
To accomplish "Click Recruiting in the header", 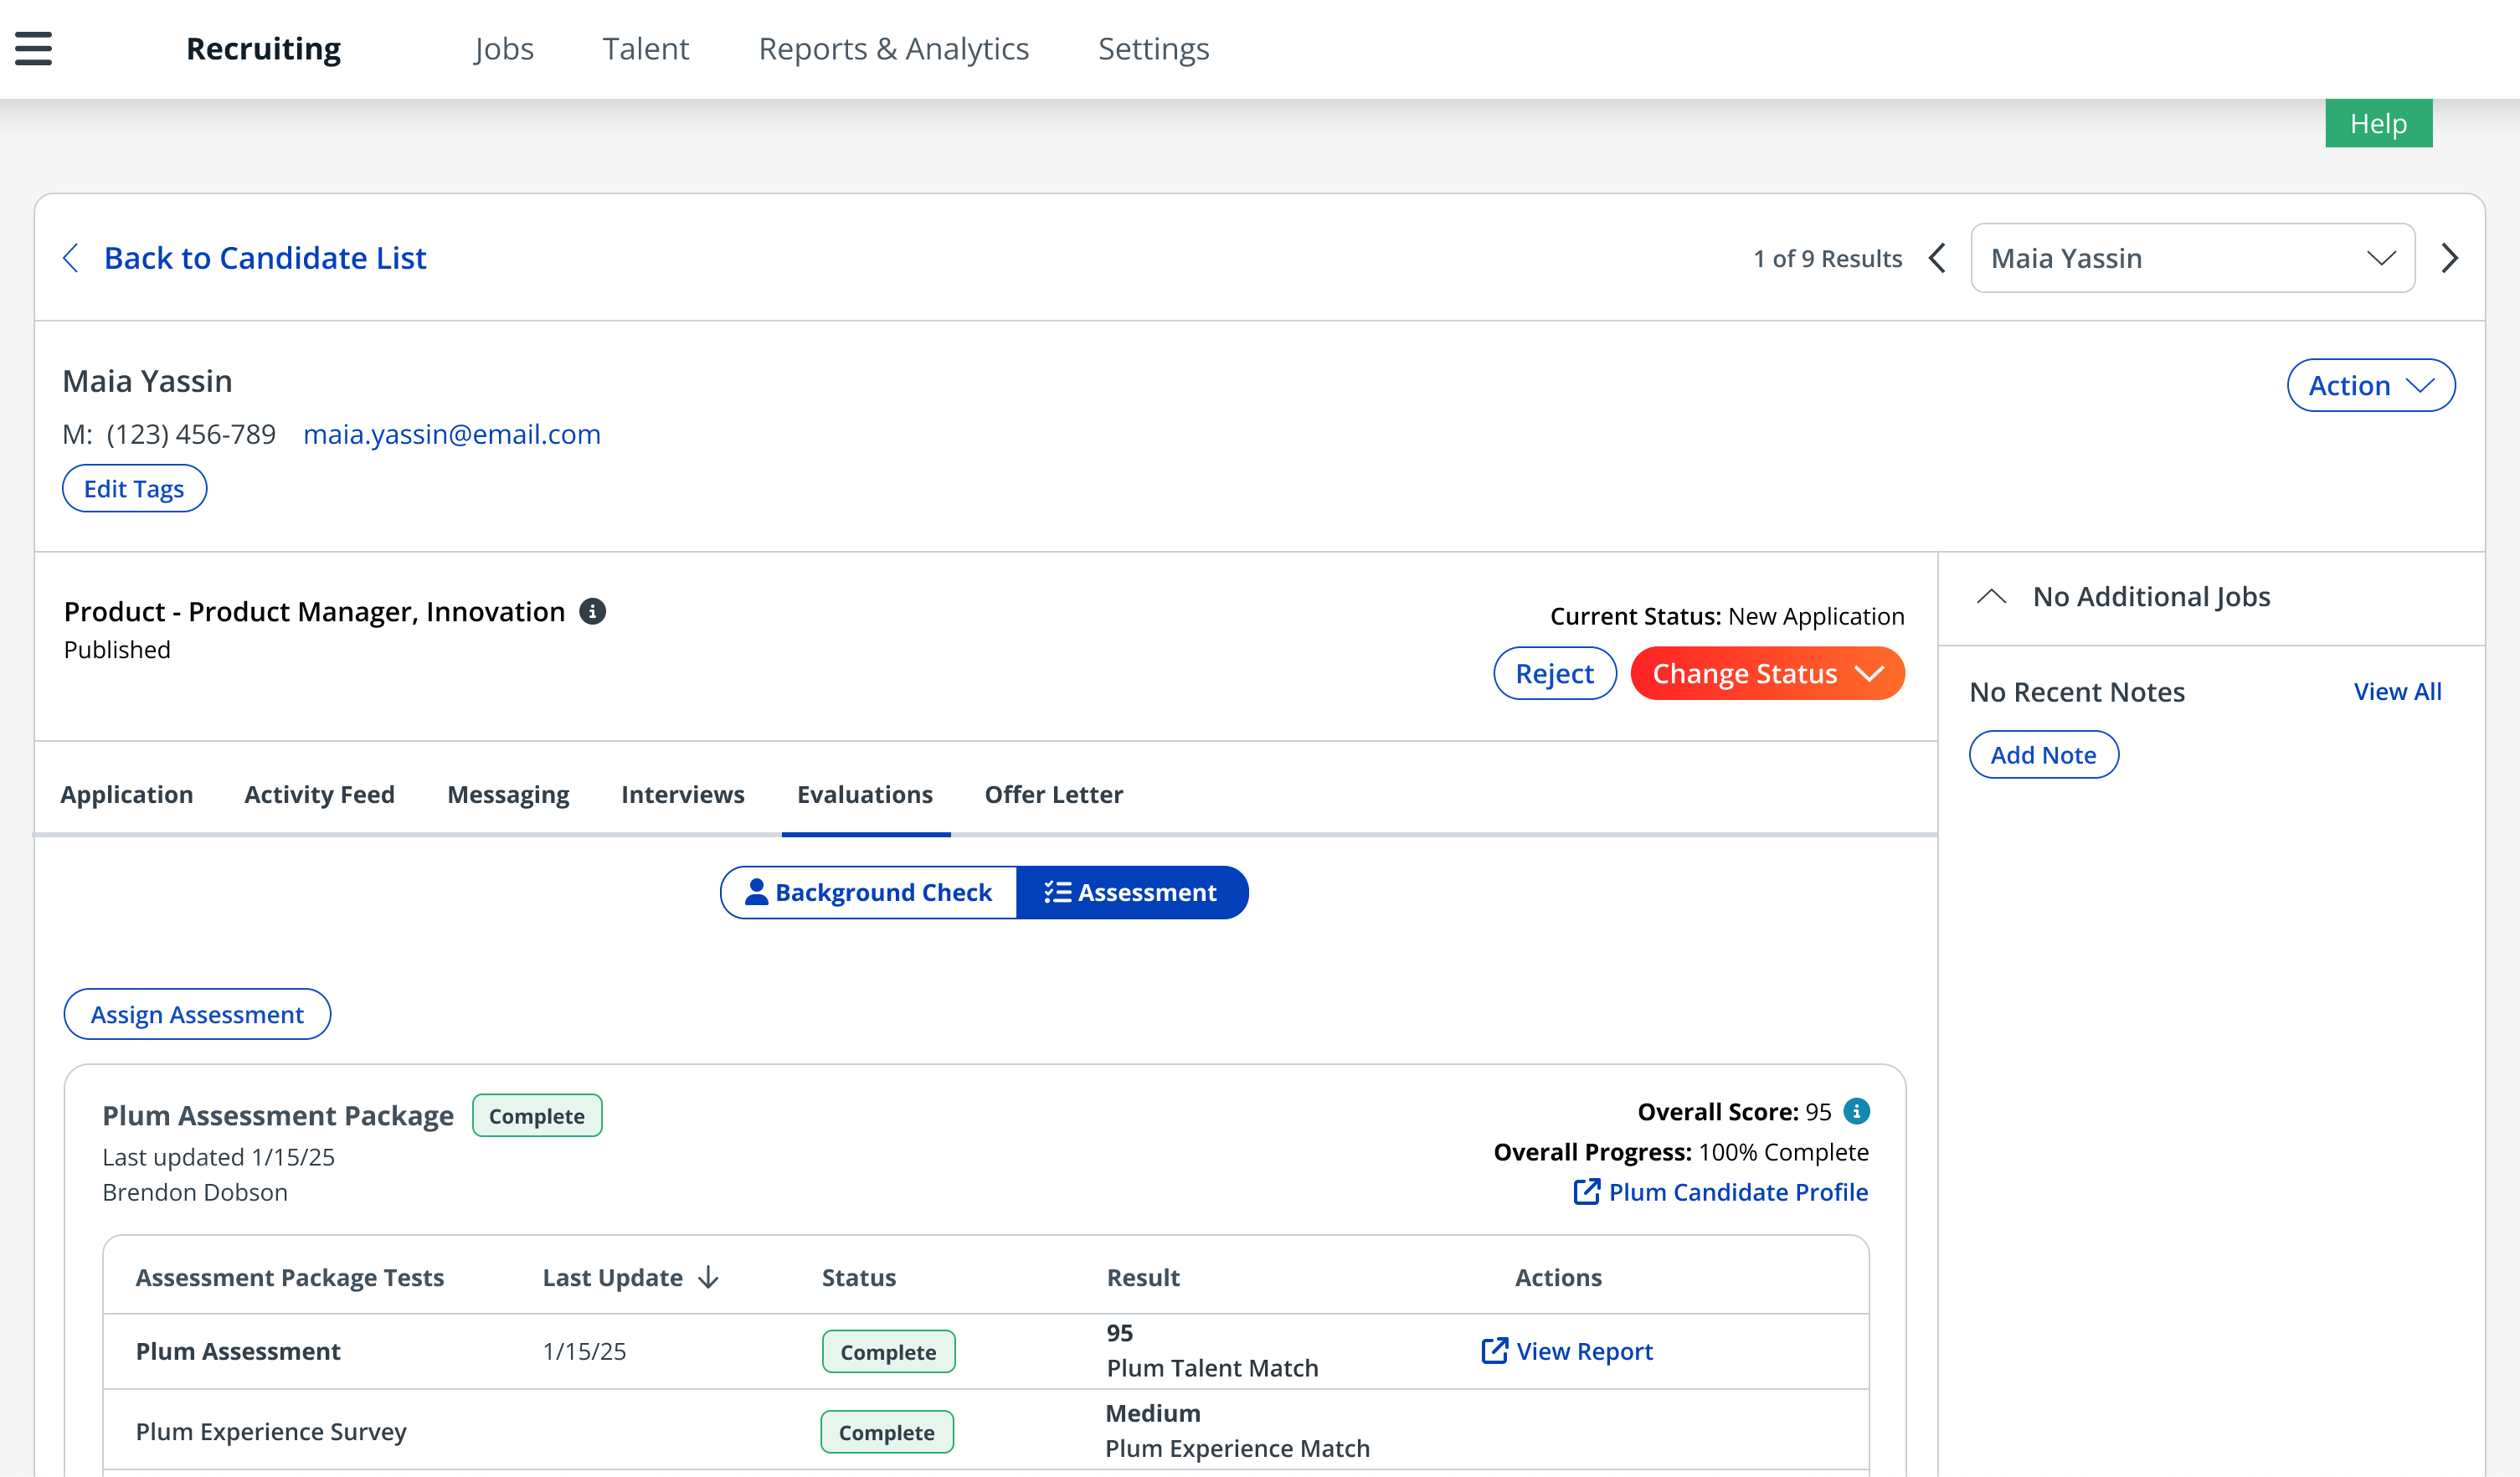I will 263,48.
